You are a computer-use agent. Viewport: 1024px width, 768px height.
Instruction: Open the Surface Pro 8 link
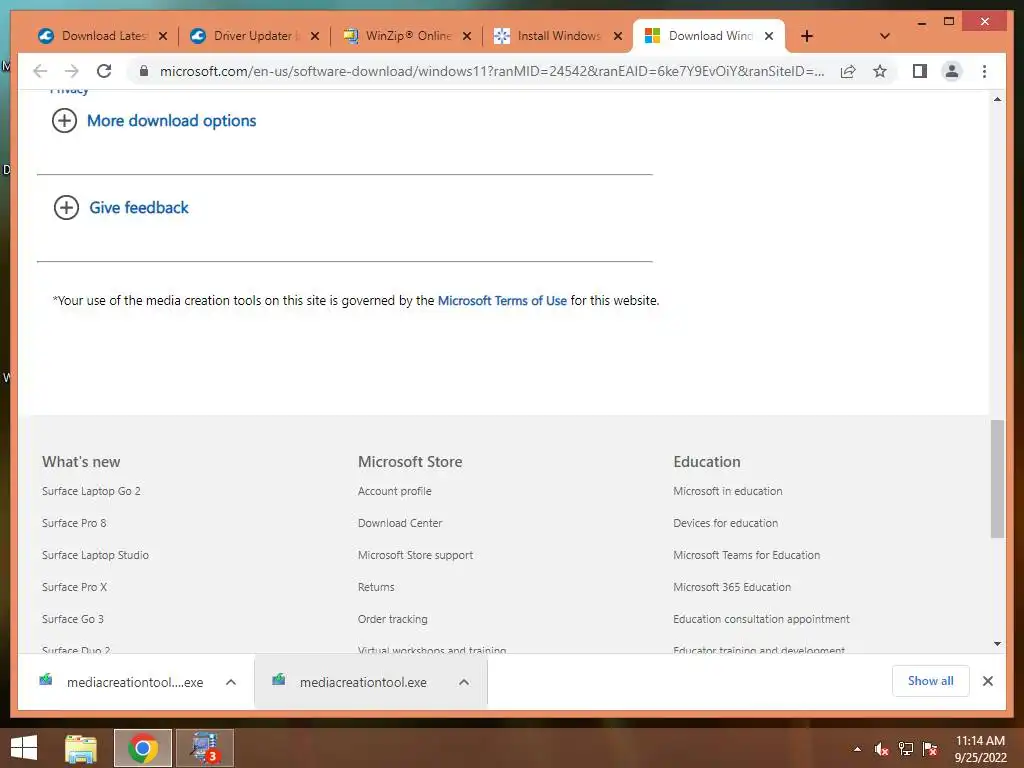[x=74, y=523]
